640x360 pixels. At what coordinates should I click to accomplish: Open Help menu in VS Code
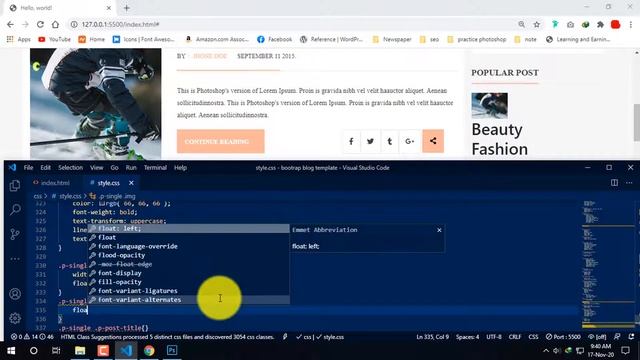(180, 168)
